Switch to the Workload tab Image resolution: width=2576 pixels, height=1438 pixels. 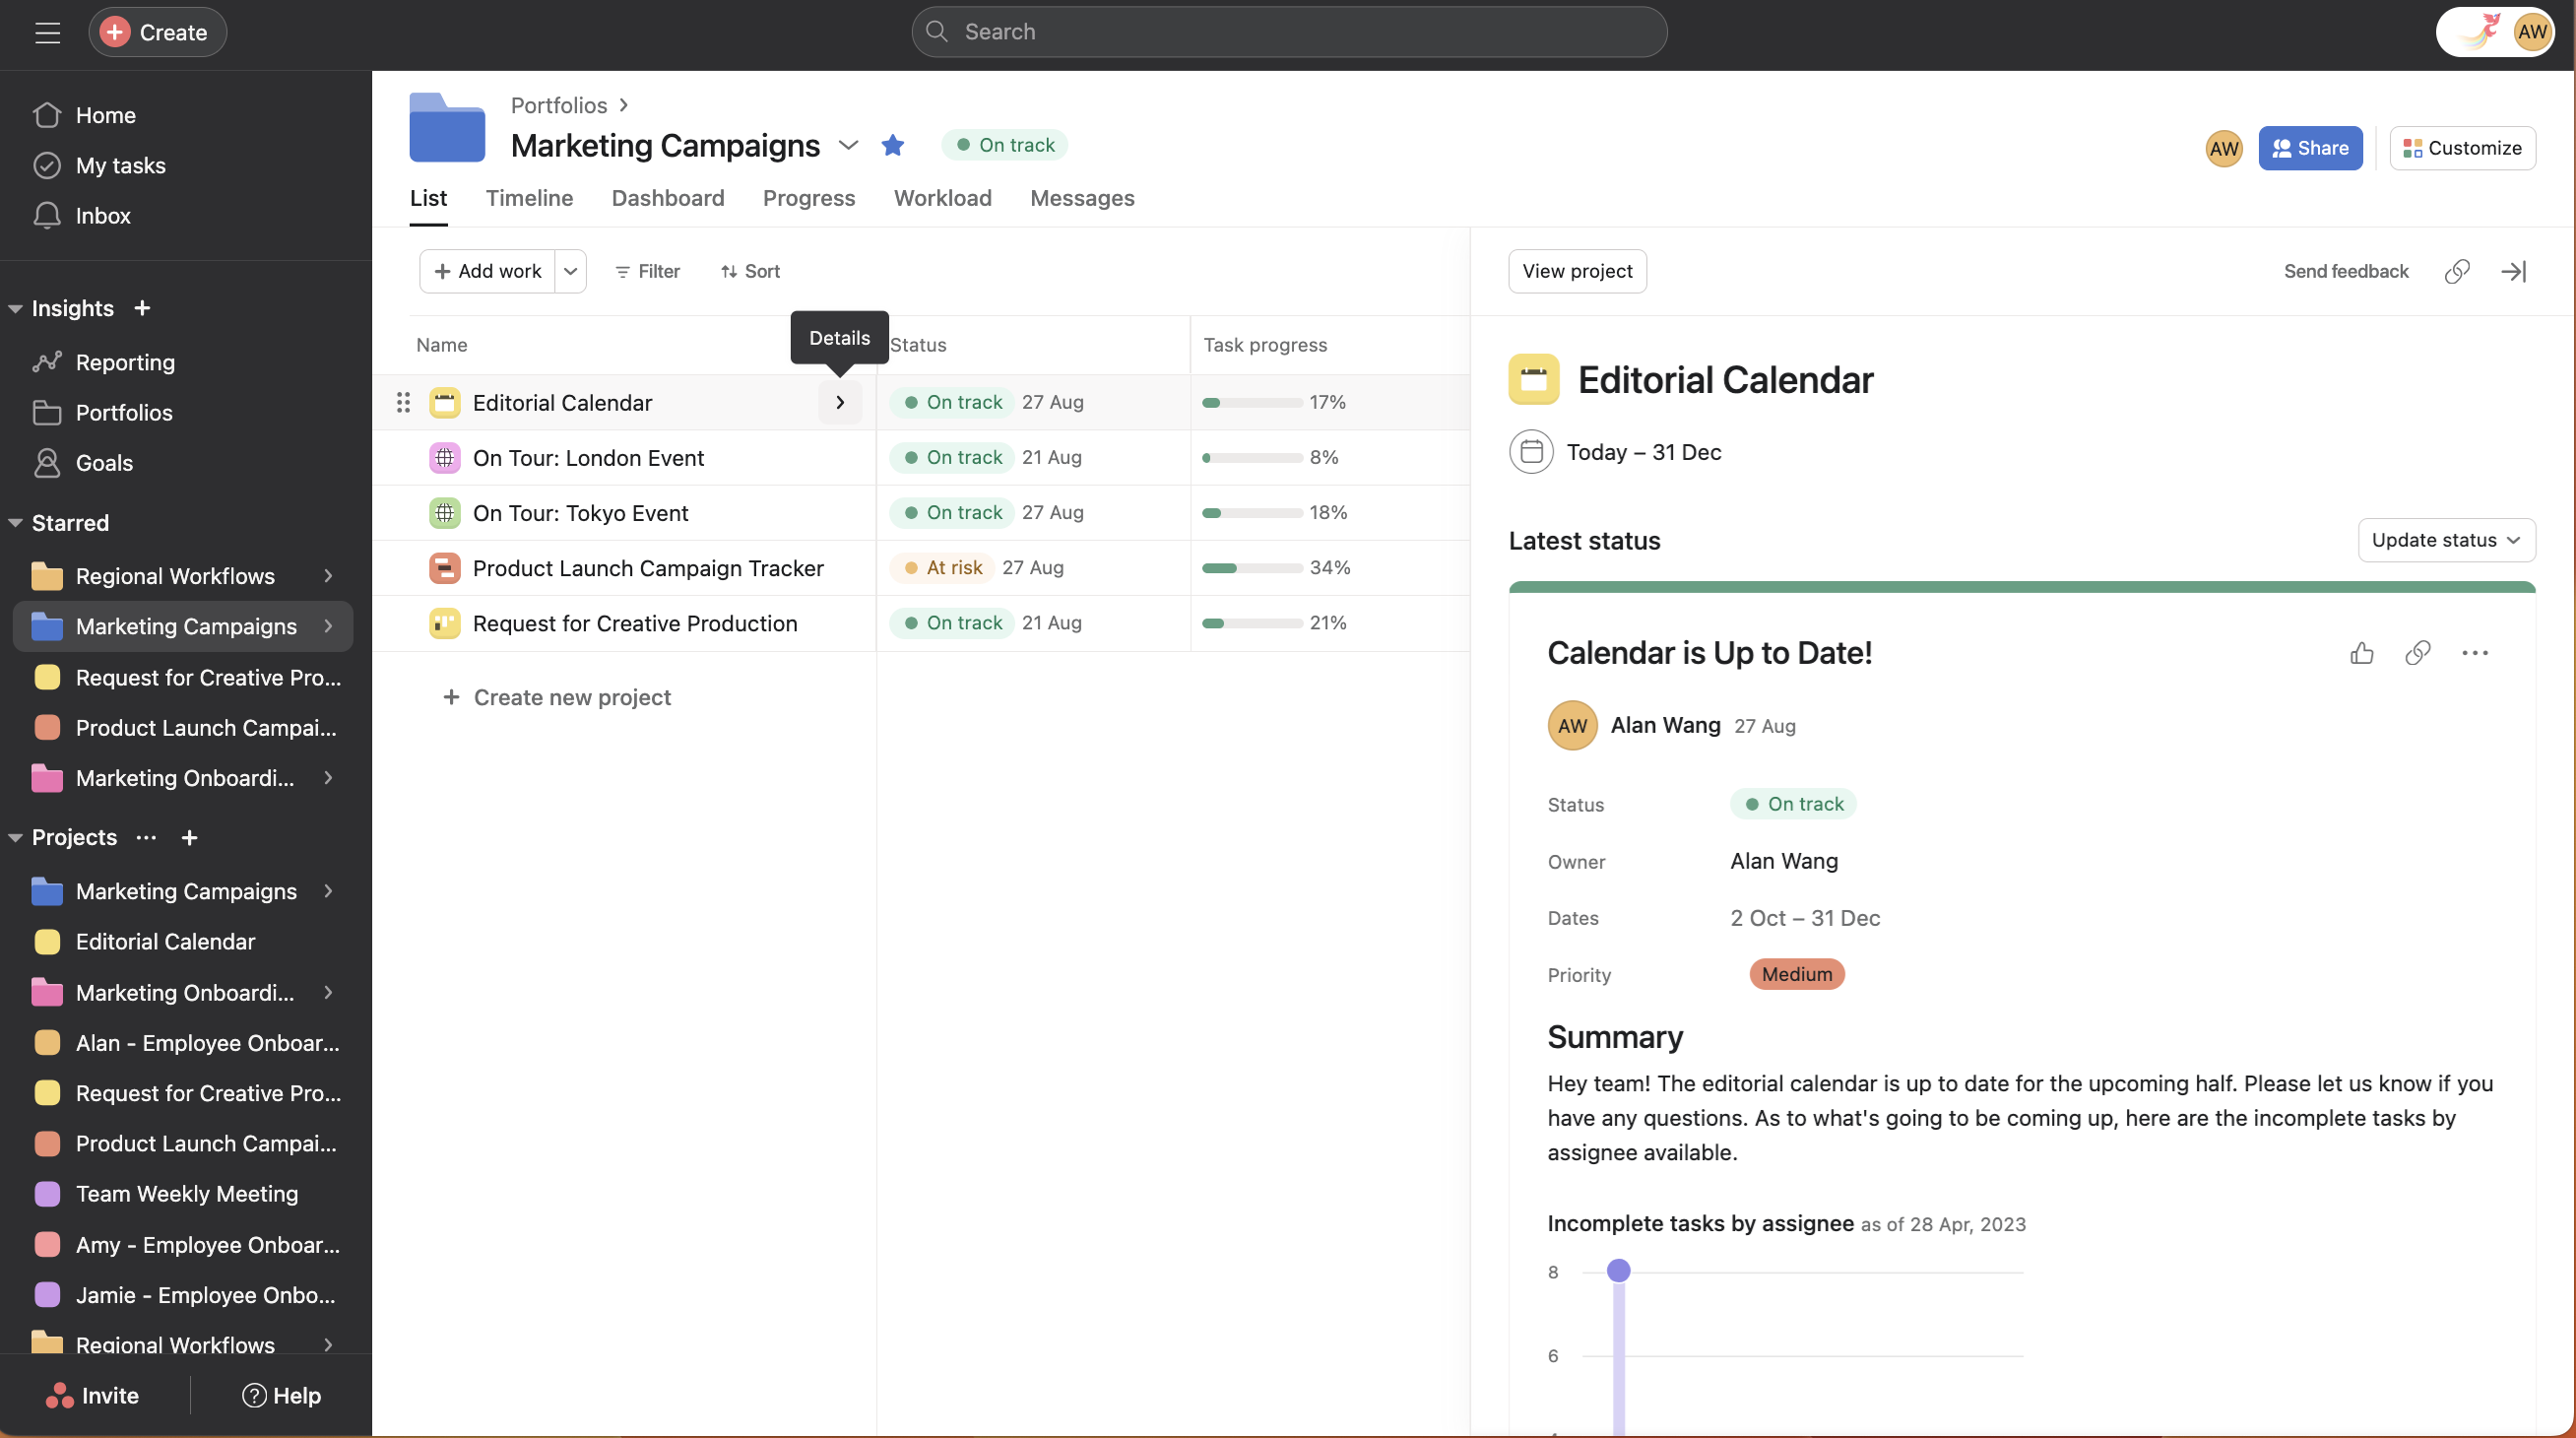942,198
